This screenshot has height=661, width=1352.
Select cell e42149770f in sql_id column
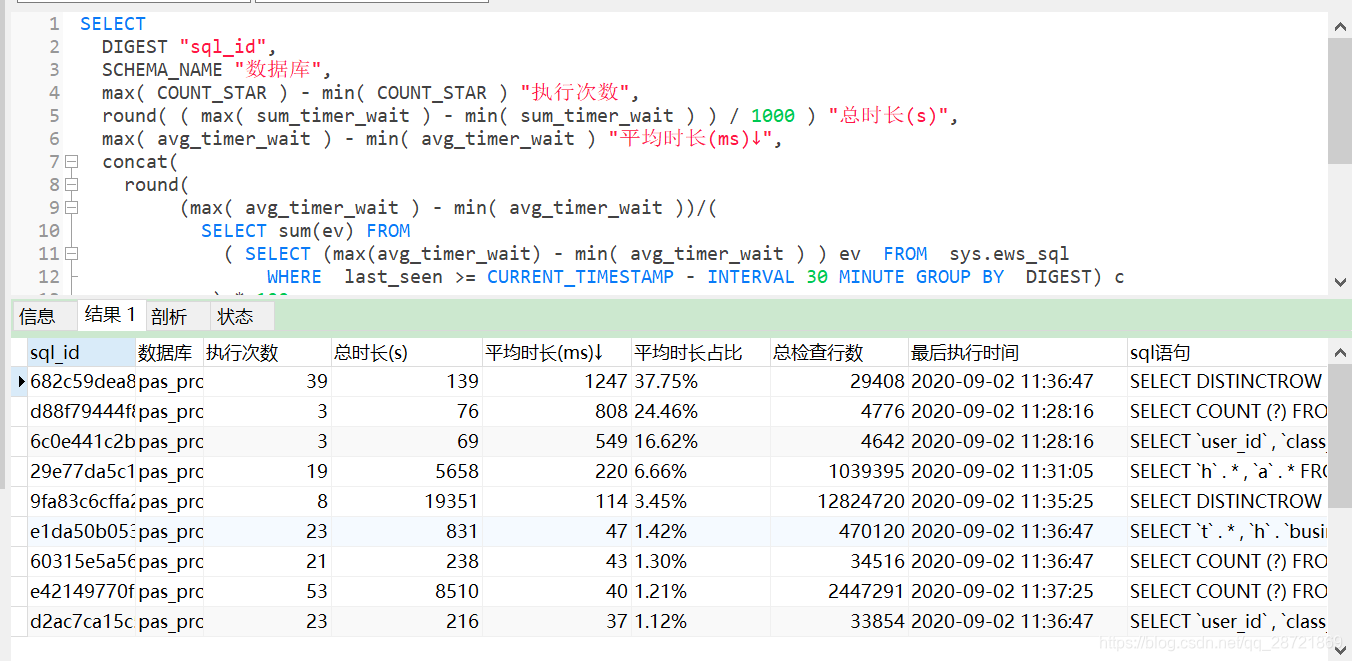[x=83, y=591]
